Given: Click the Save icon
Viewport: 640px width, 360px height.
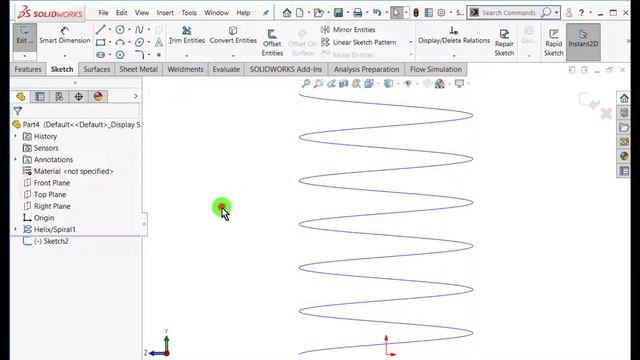Looking at the screenshot, I should tap(338, 13).
